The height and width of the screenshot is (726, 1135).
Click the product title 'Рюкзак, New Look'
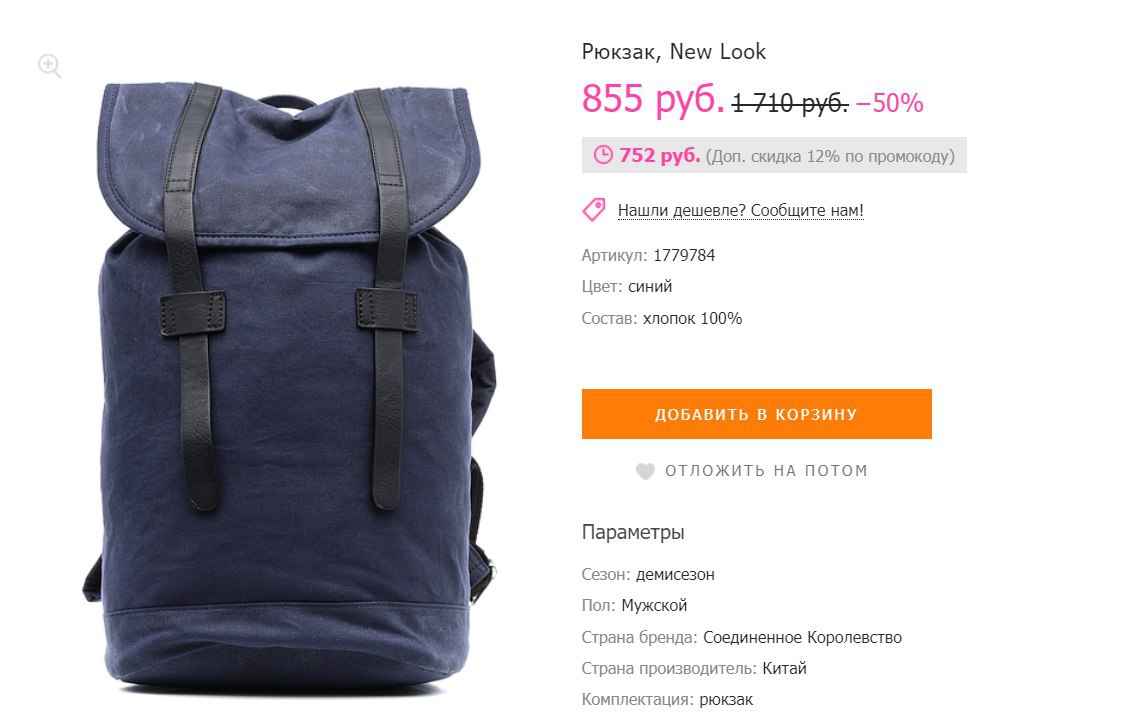tap(674, 51)
